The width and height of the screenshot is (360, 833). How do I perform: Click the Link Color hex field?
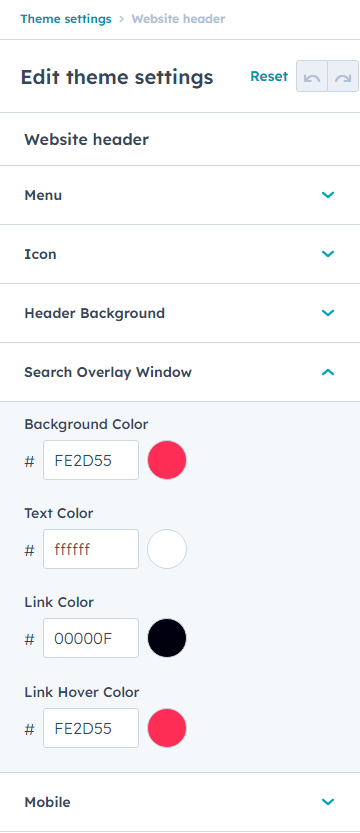point(91,638)
